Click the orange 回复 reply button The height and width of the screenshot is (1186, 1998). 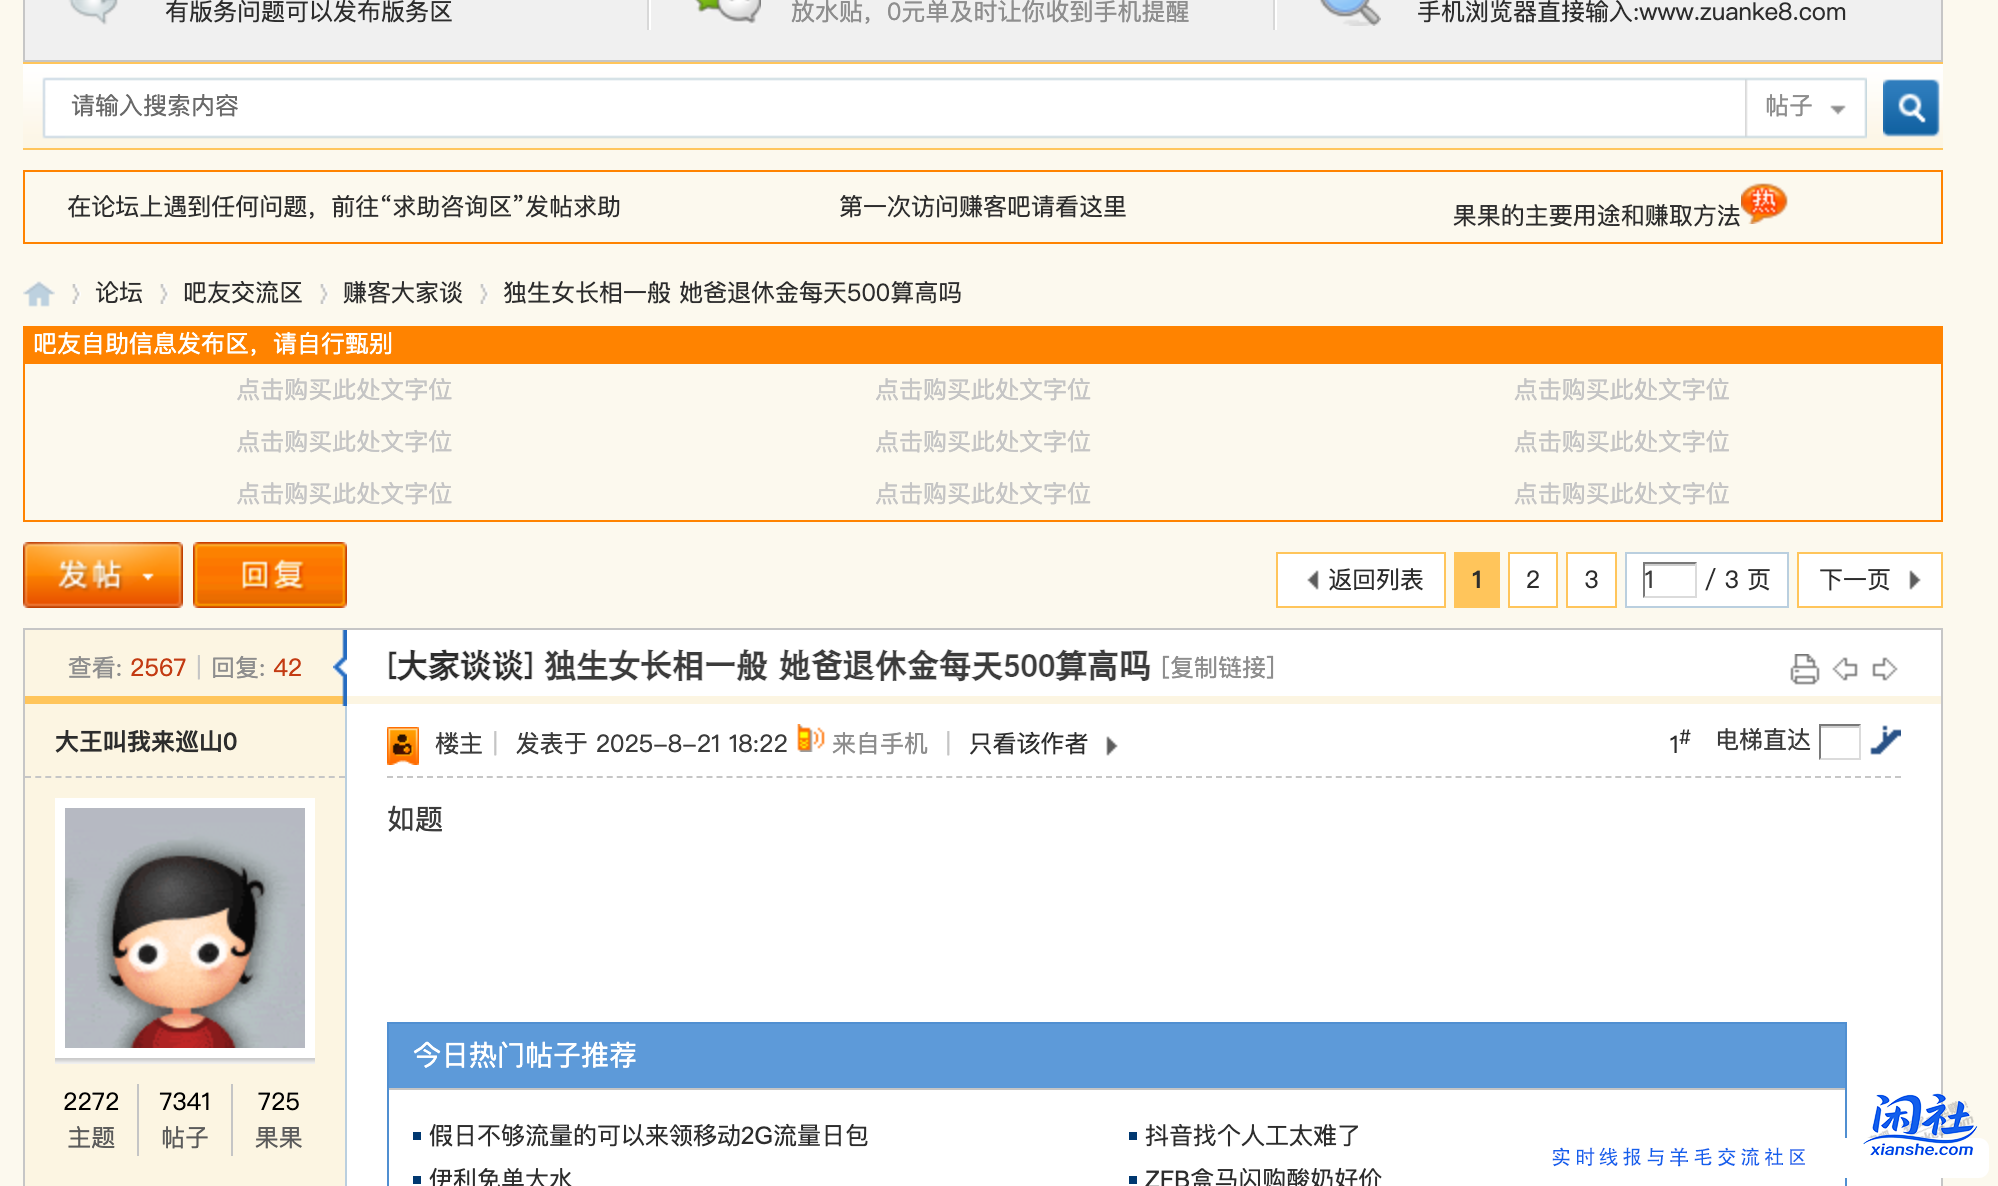[269, 575]
